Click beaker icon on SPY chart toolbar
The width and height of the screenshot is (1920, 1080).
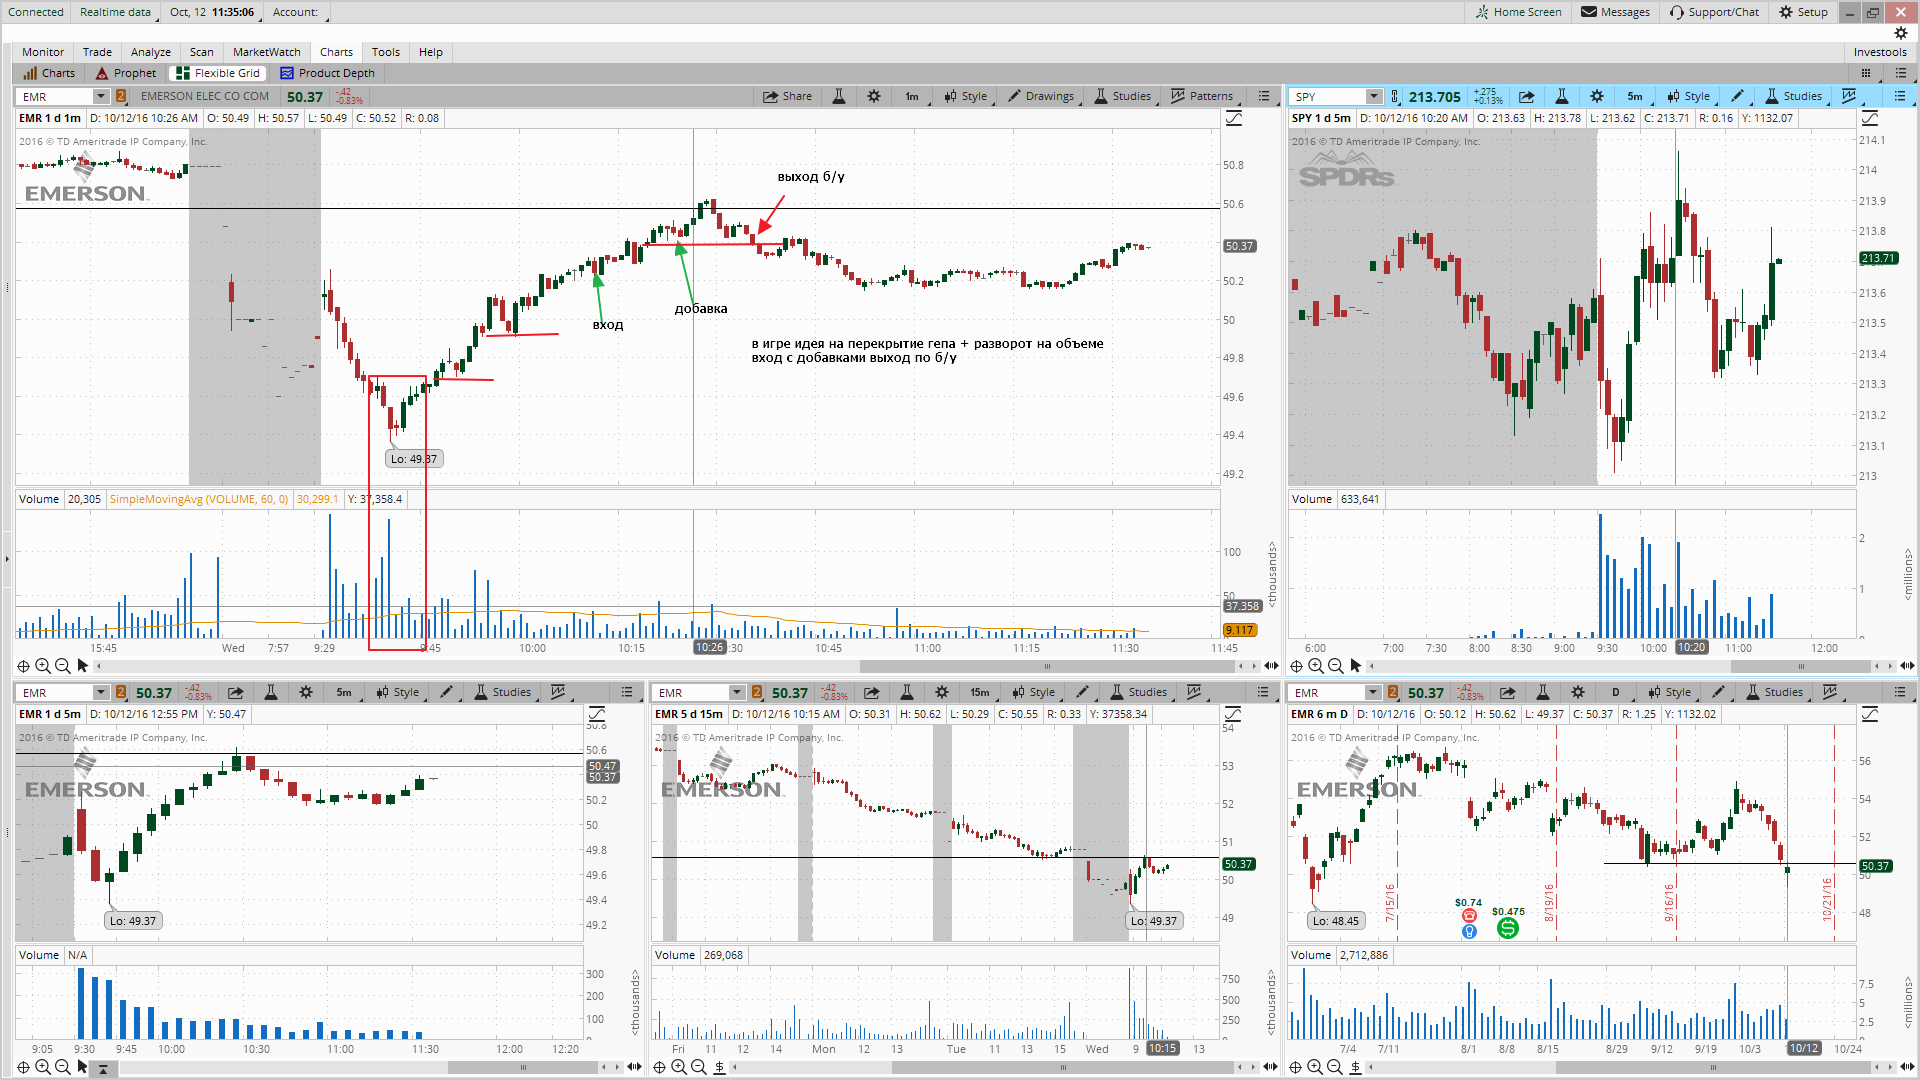(x=1562, y=96)
